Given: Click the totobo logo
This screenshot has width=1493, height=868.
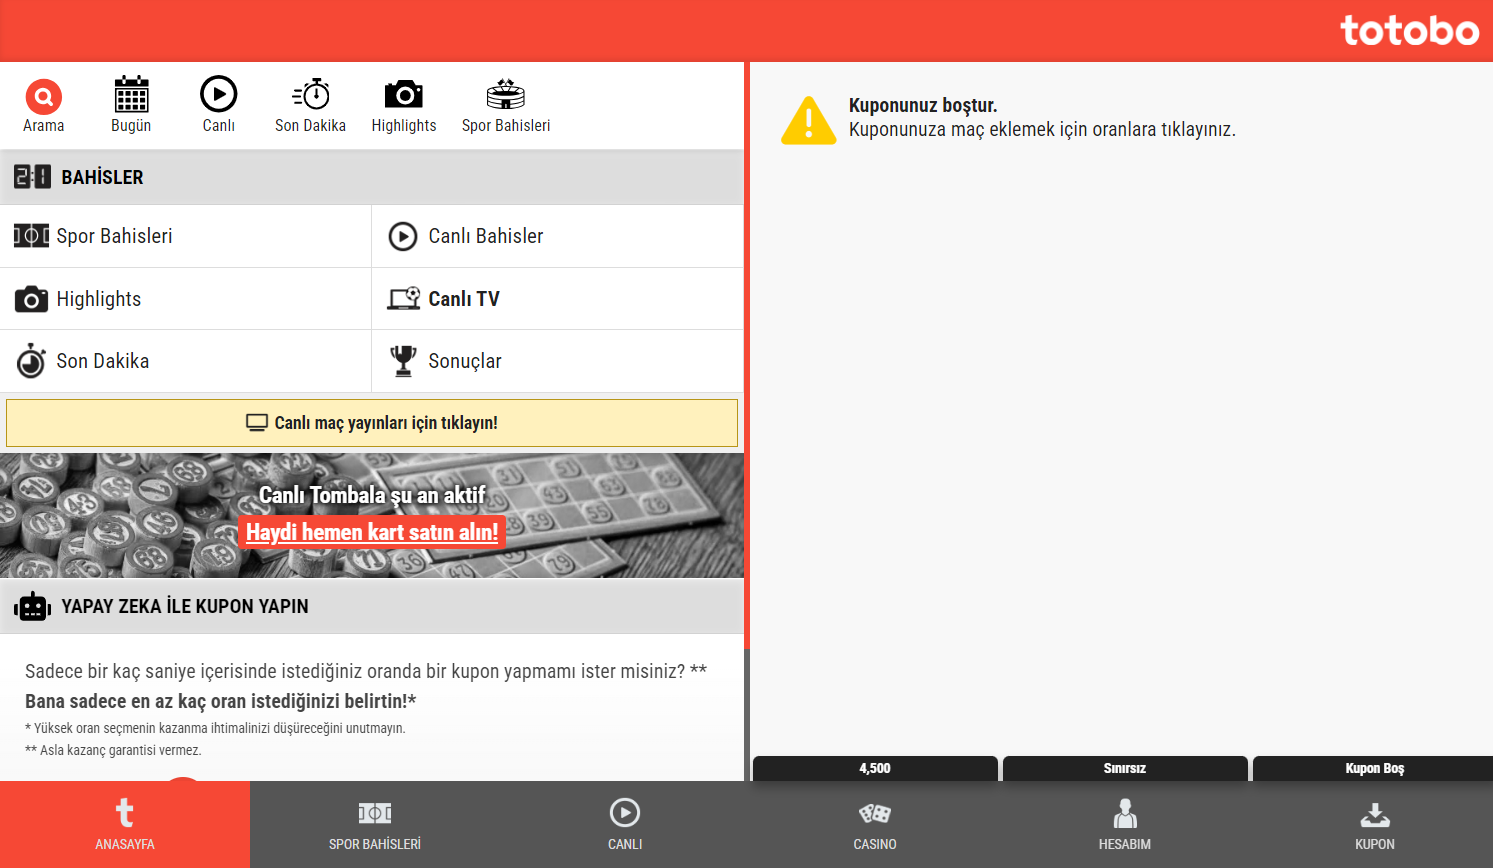Looking at the screenshot, I should [x=1408, y=31].
